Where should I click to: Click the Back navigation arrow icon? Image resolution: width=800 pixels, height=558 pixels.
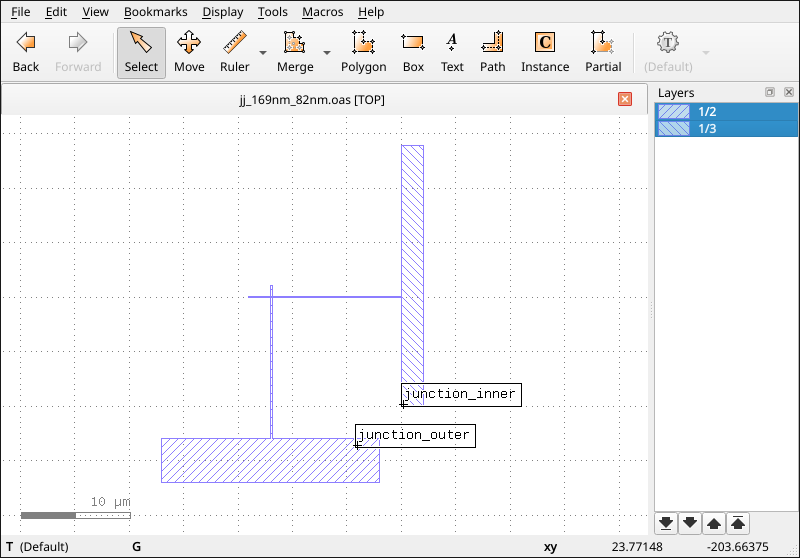click(26, 43)
